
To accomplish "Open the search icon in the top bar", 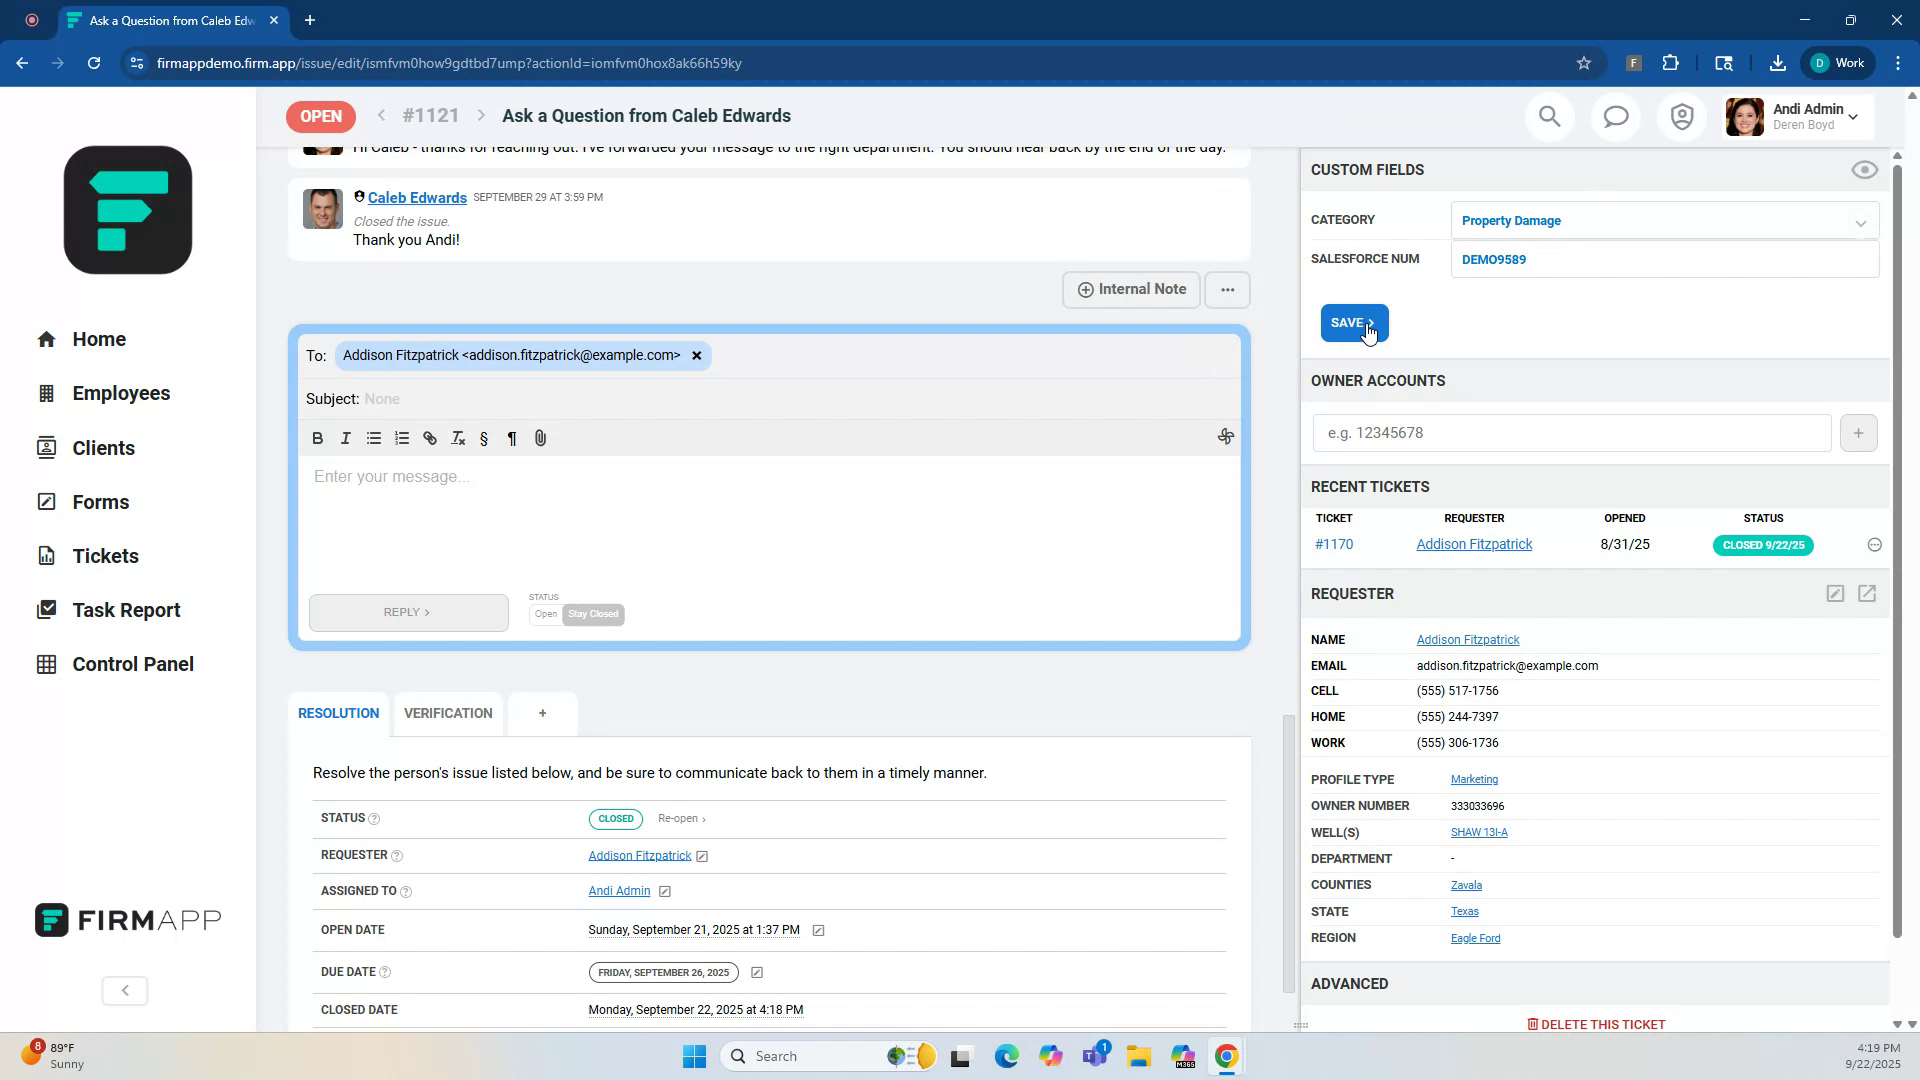I will coord(1549,116).
